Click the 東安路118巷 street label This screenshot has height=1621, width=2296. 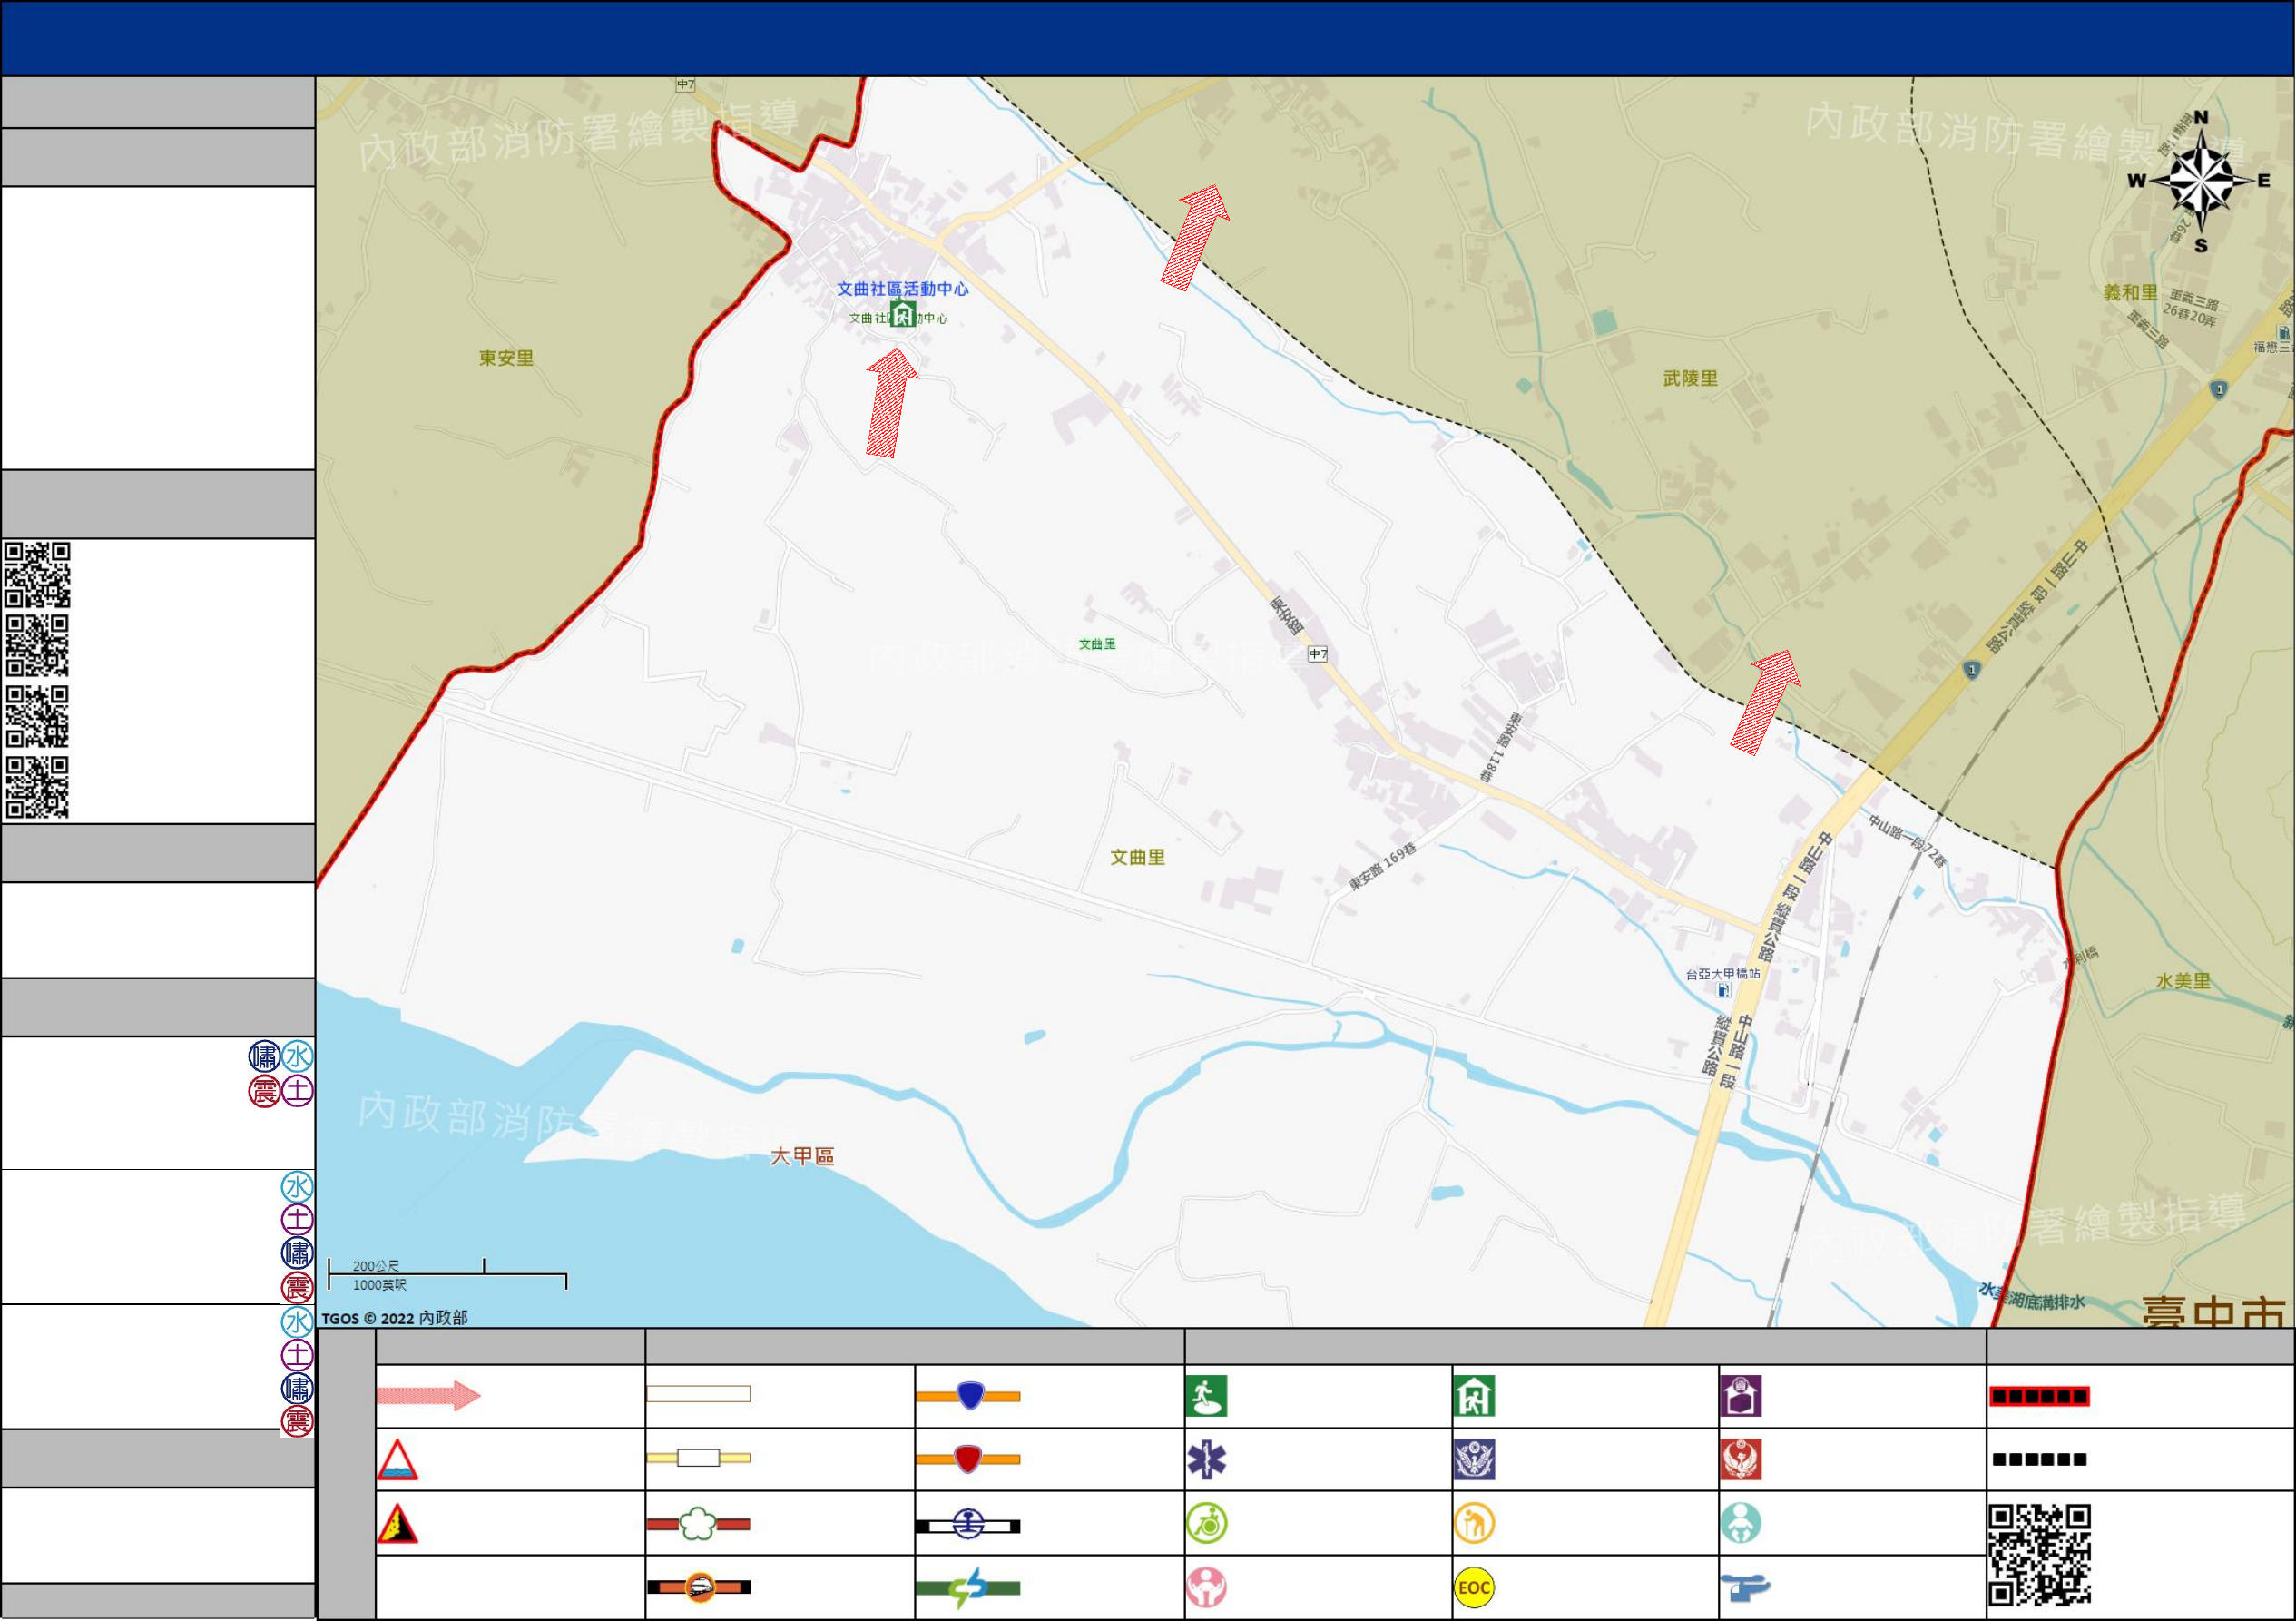tap(1500, 747)
